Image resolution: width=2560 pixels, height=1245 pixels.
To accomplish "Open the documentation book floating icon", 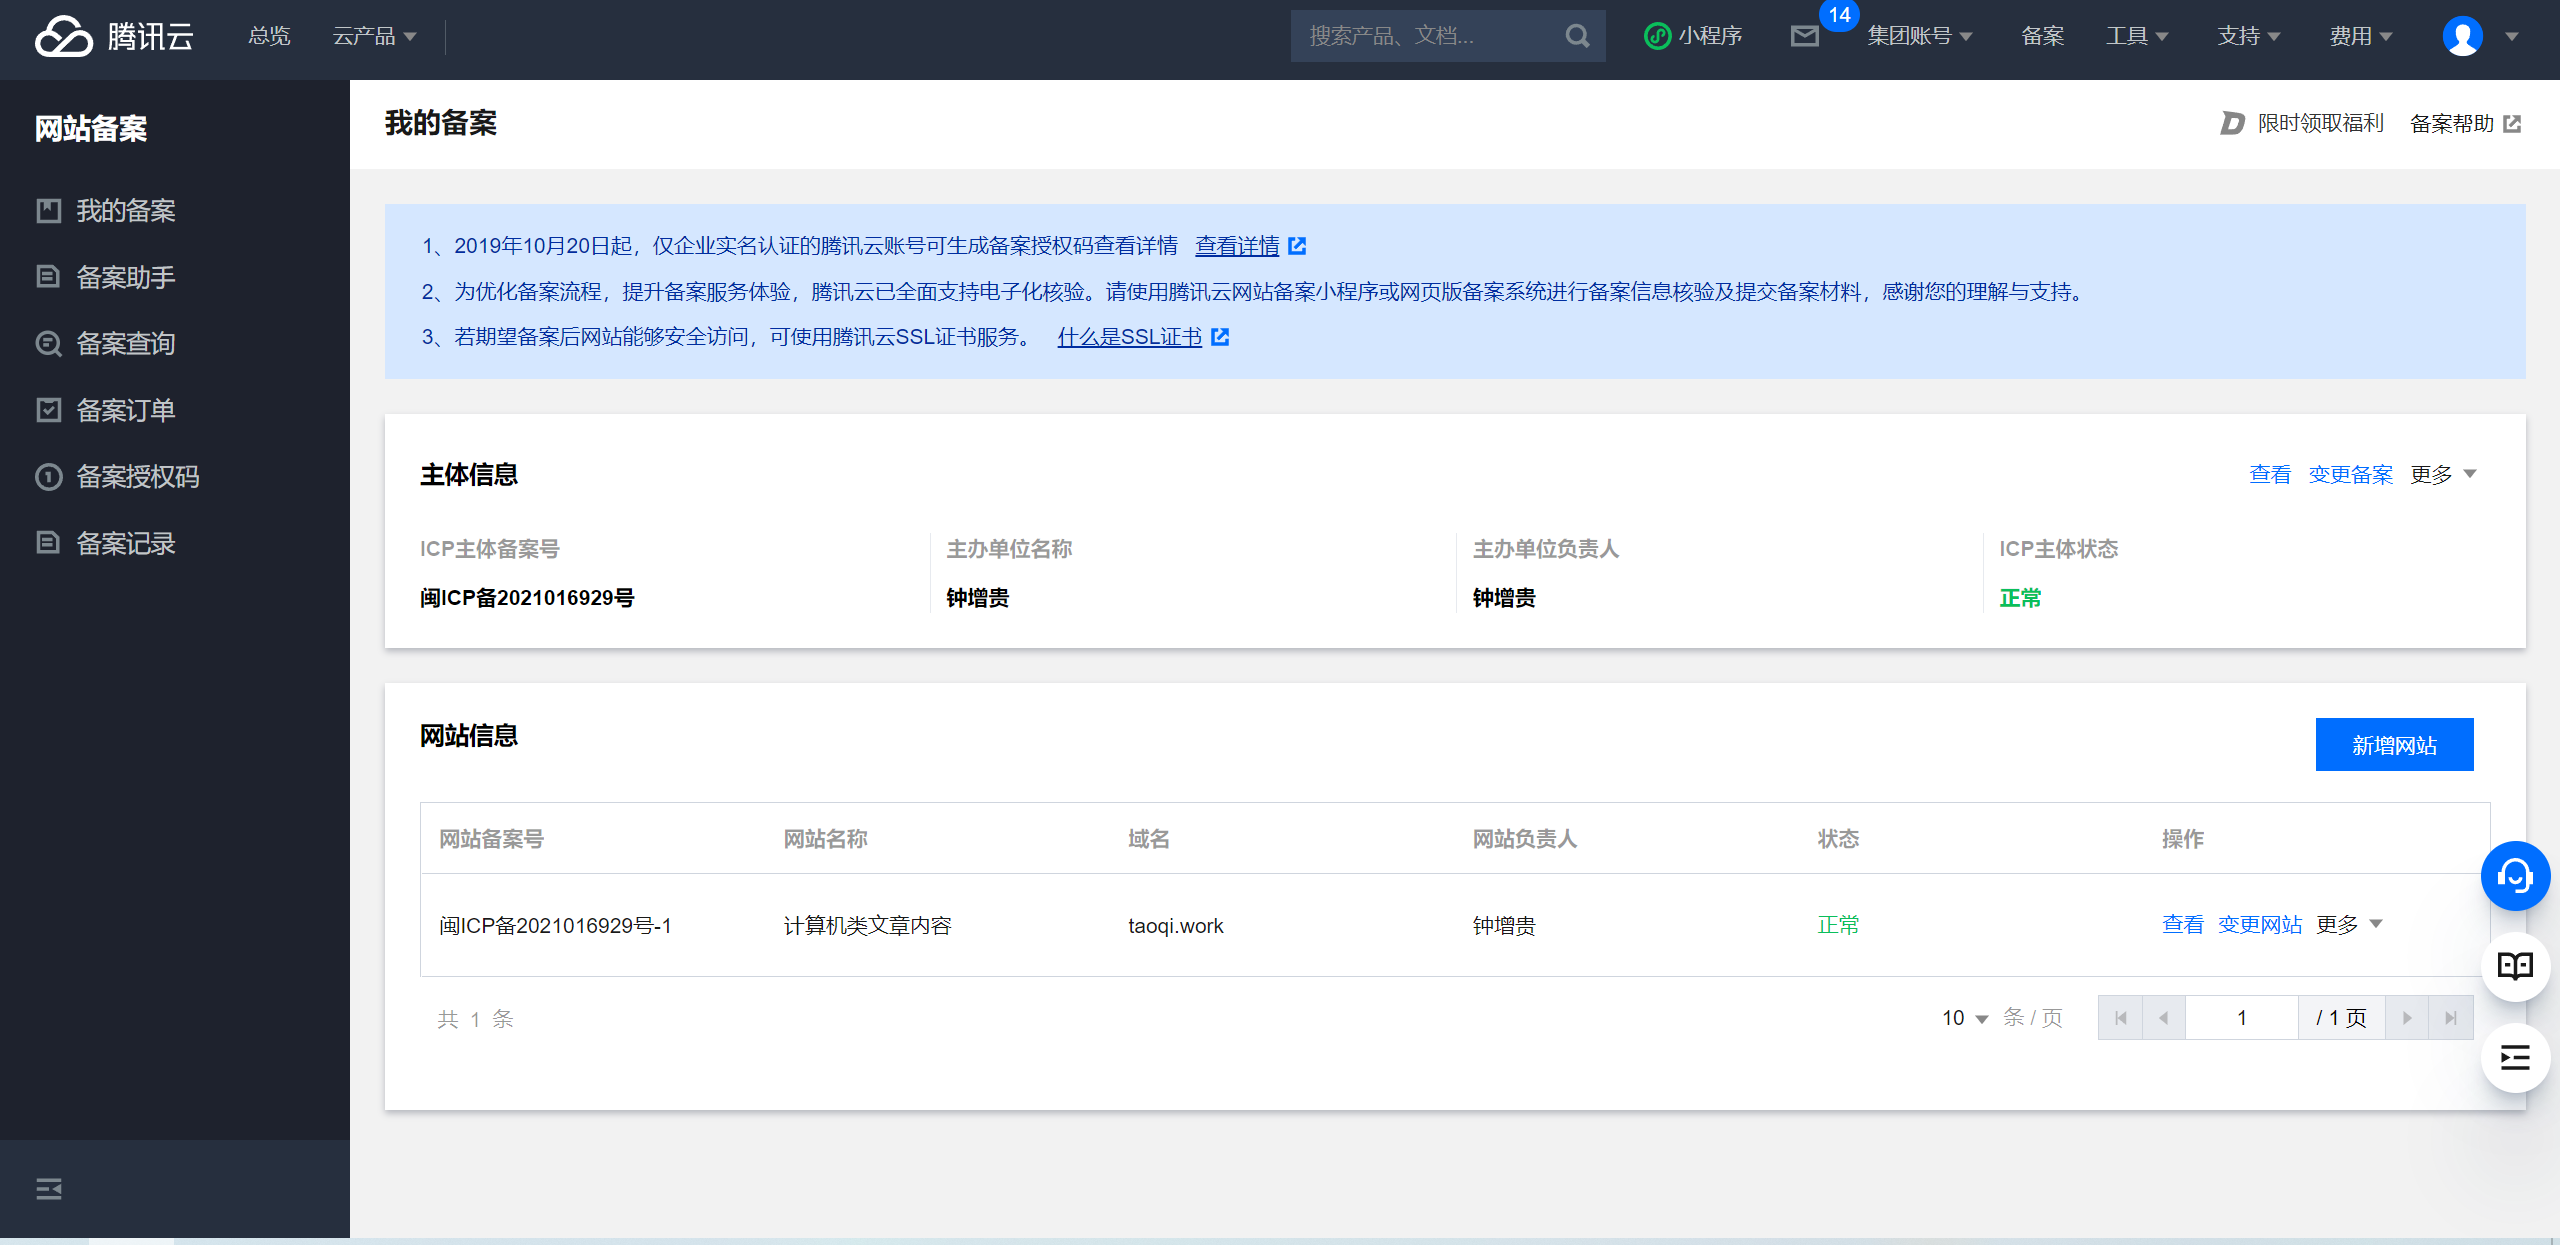I will (2514, 966).
